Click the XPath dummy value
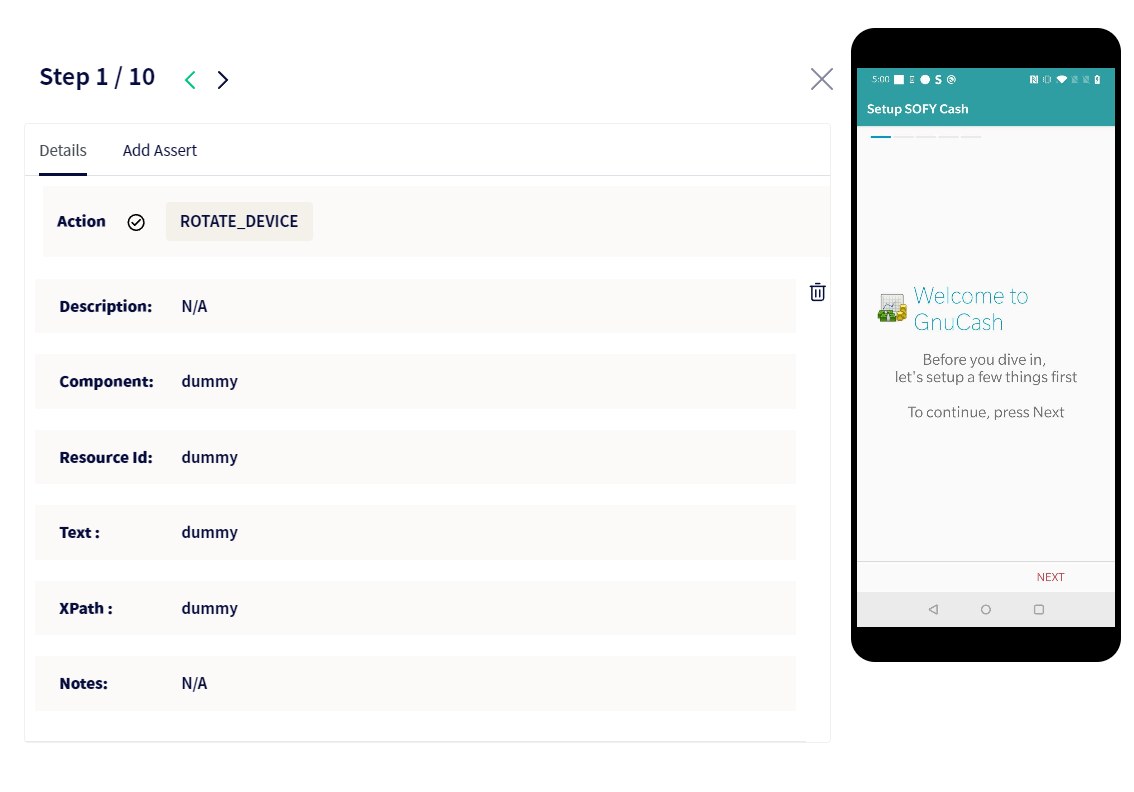This screenshot has width=1134, height=792. [209, 608]
